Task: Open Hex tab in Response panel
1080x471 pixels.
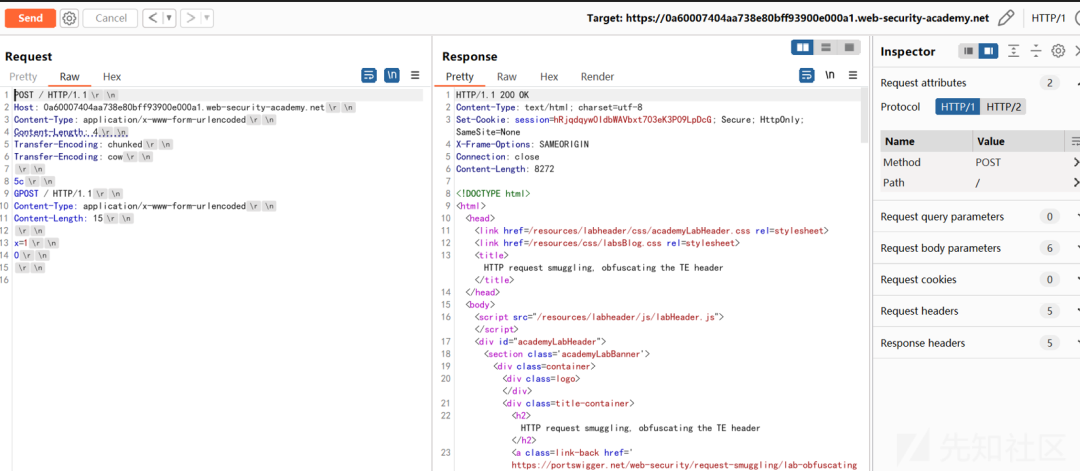Action: [x=549, y=76]
